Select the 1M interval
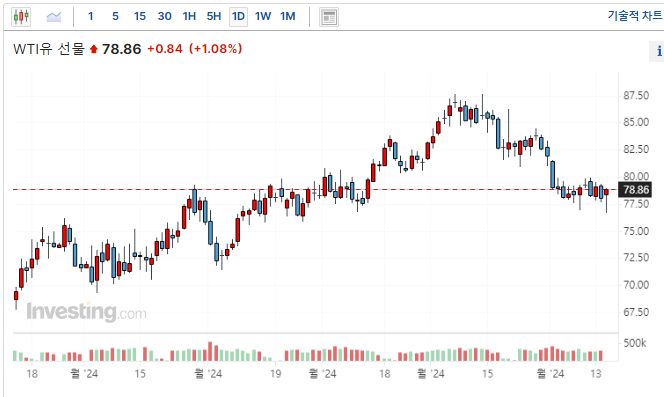The width and height of the screenshot is (664, 397). coord(288,17)
